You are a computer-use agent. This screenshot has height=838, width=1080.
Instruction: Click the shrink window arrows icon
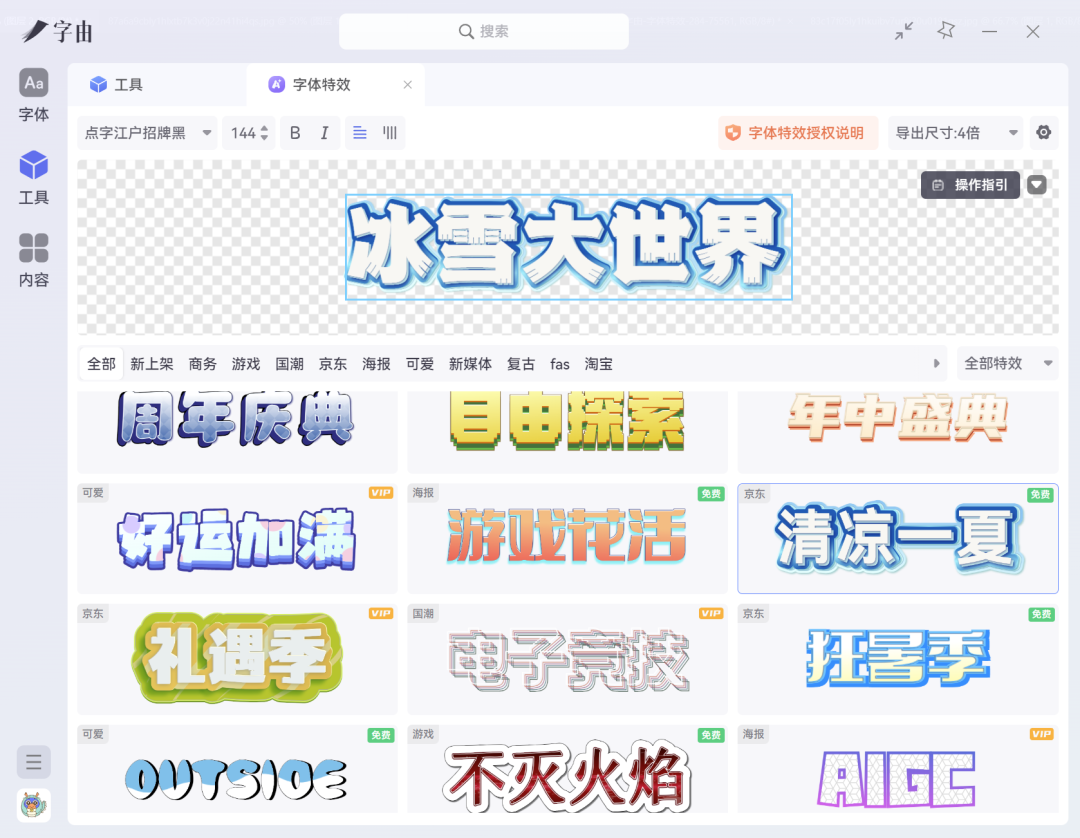(904, 31)
